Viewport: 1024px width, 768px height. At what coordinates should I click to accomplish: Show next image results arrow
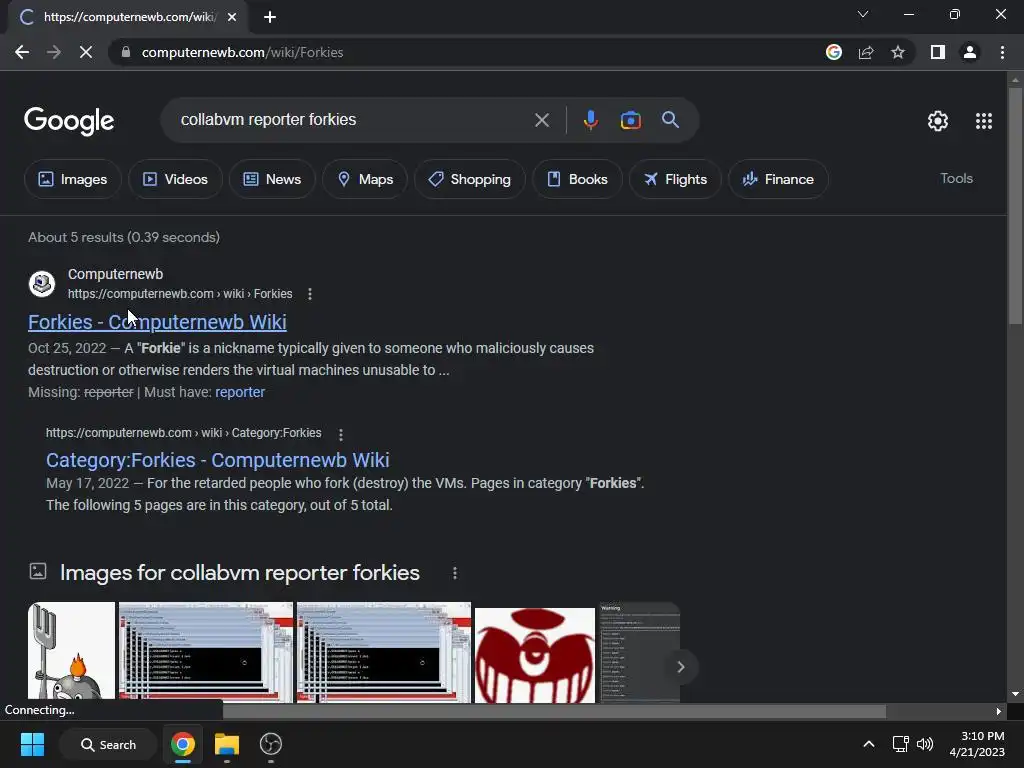pos(680,667)
